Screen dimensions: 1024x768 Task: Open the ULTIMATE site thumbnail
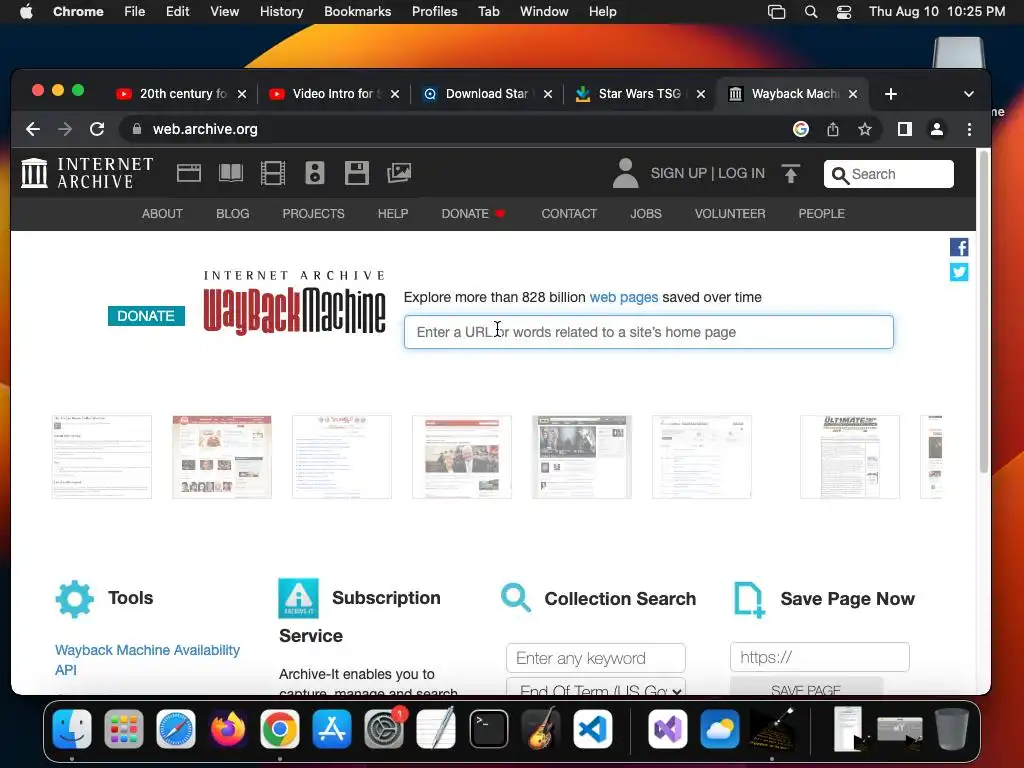pos(850,456)
